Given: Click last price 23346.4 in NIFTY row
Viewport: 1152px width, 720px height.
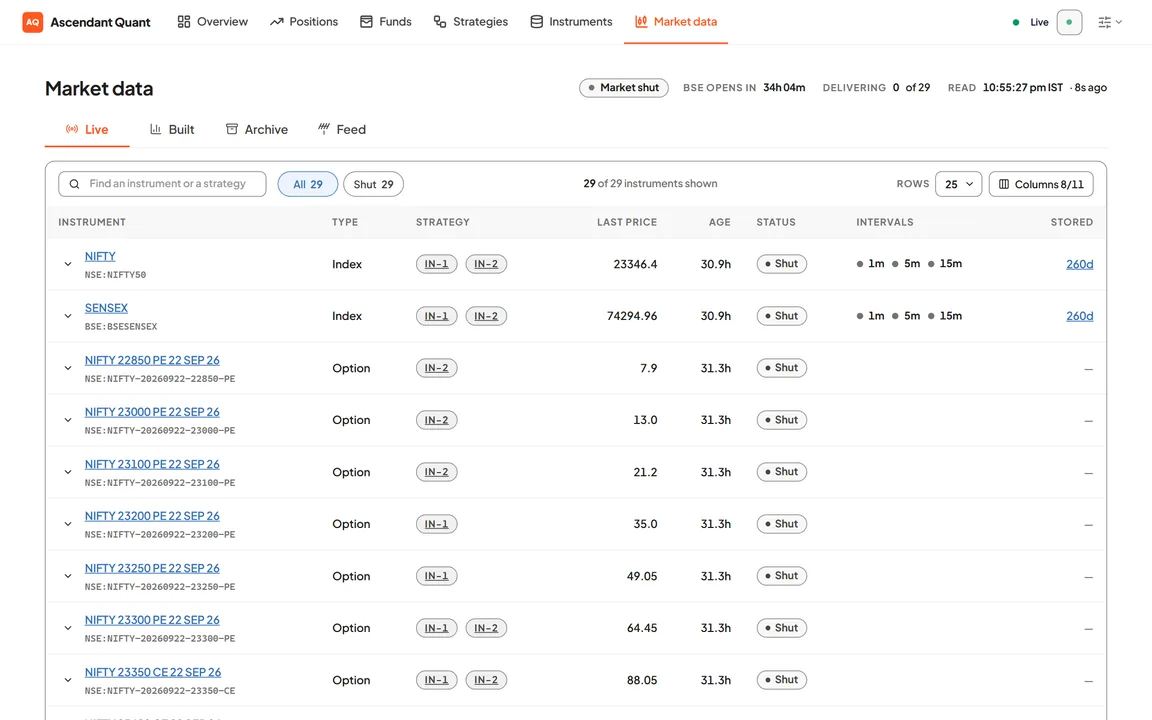Looking at the screenshot, I should [636, 264].
